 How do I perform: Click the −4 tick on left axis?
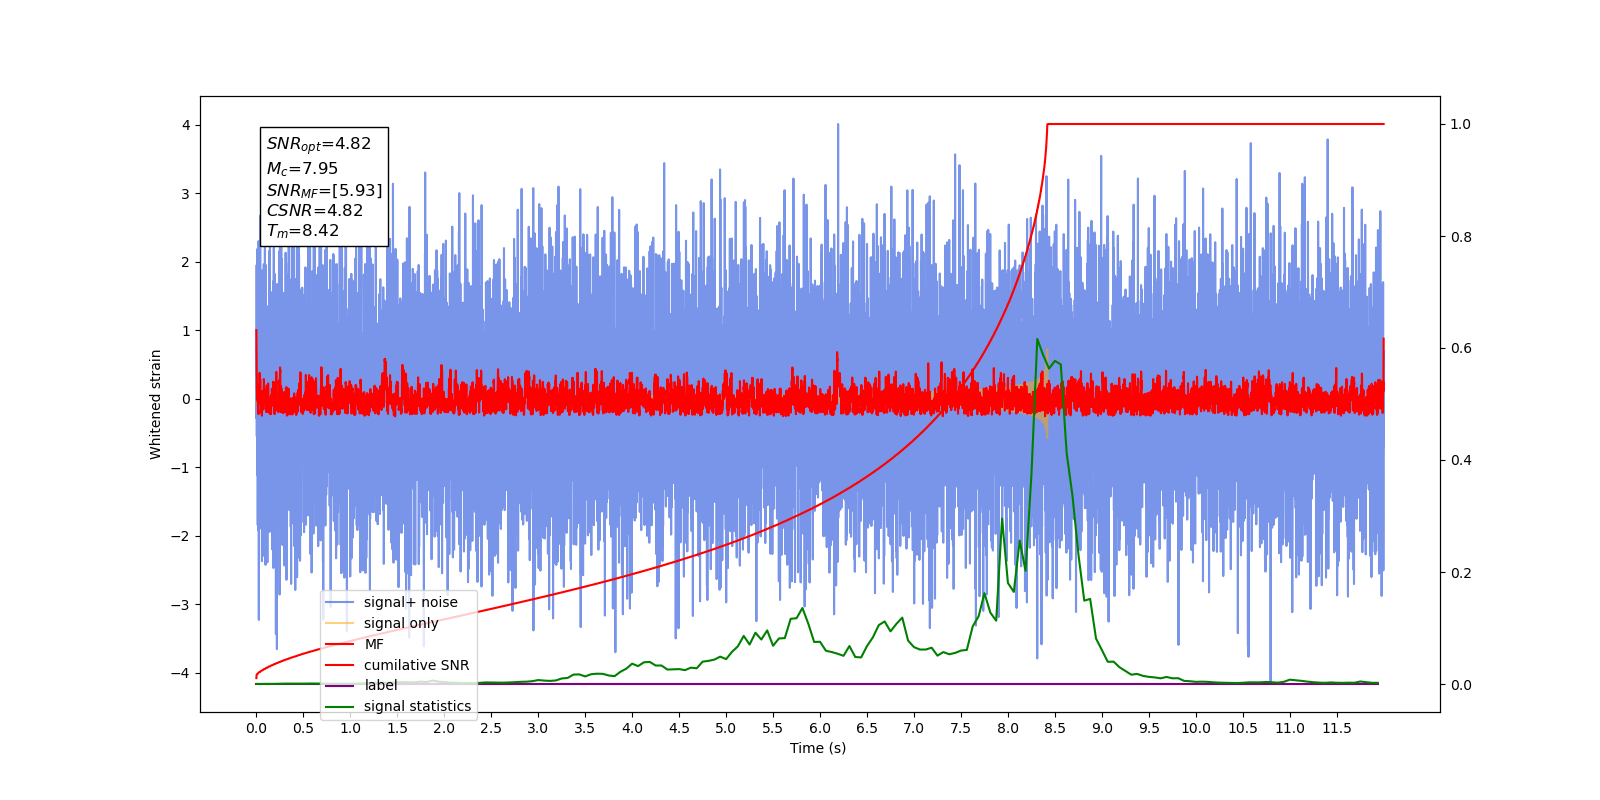tap(181, 673)
